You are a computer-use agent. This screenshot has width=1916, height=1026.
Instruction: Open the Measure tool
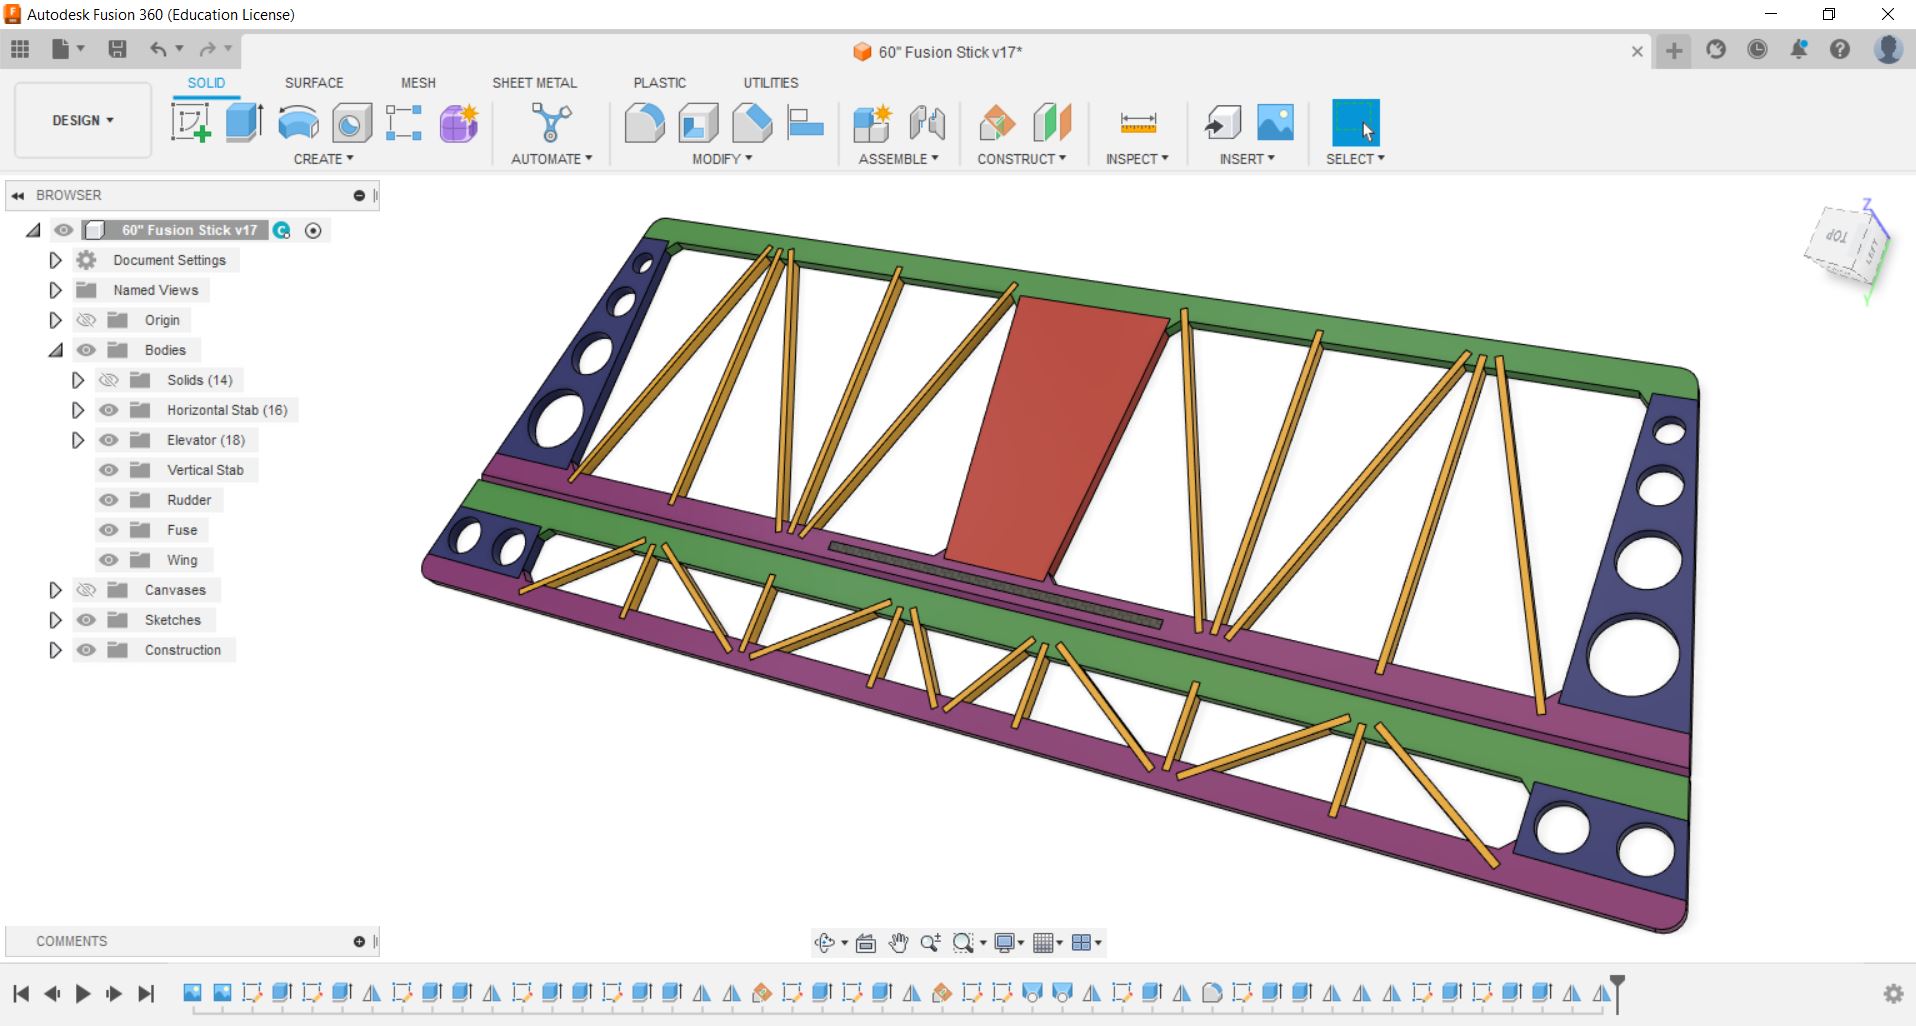tap(1138, 123)
